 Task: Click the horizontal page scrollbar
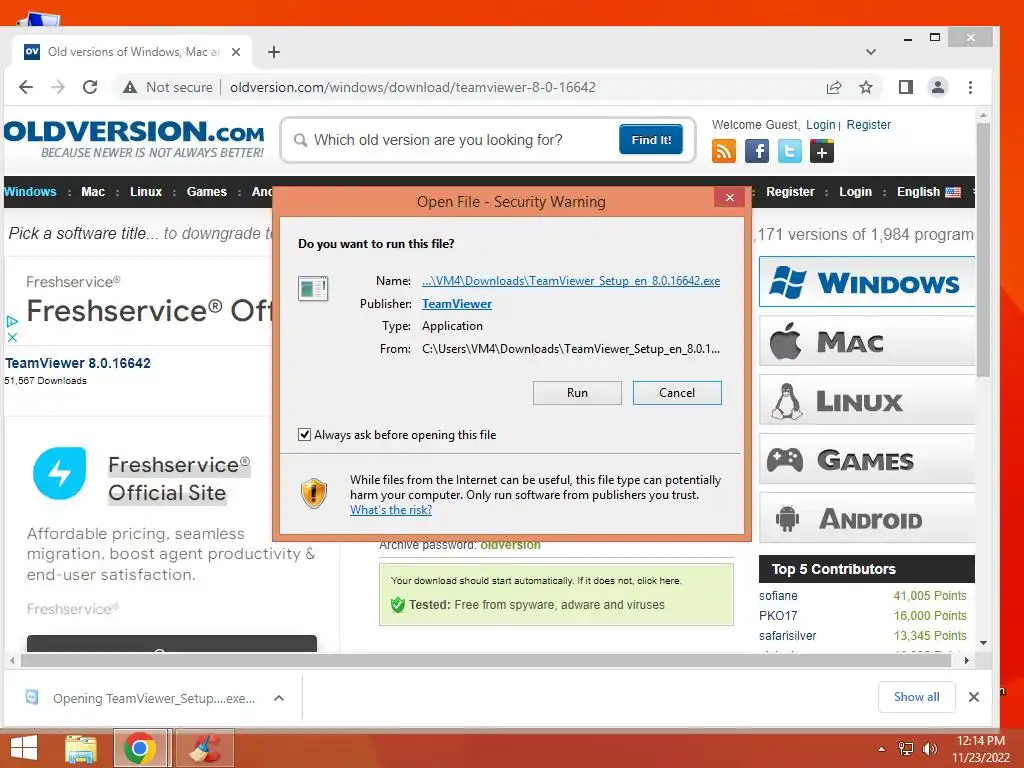tap(486, 660)
